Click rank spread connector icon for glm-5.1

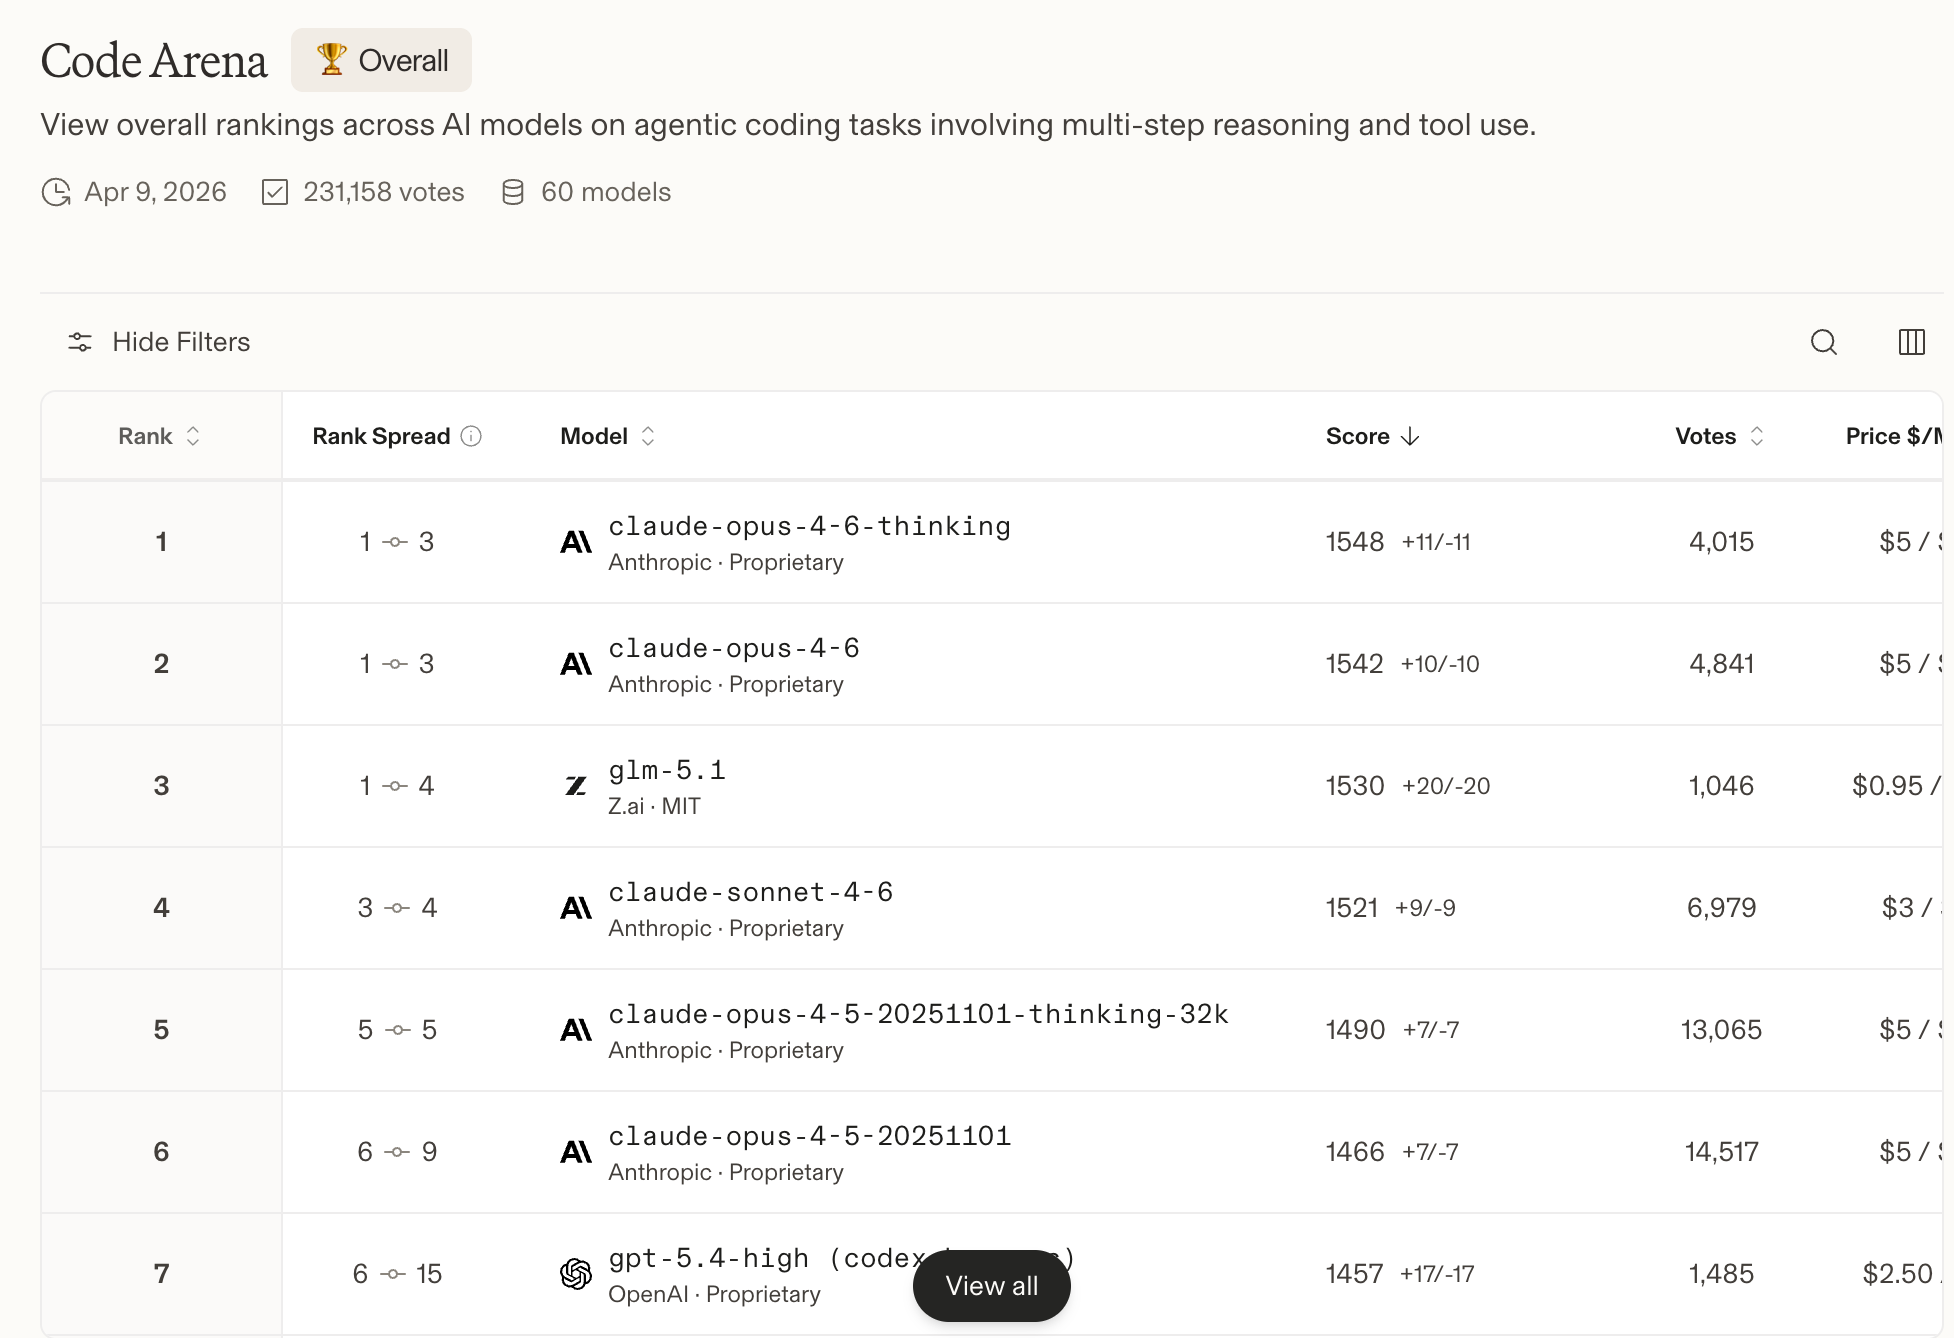click(396, 786)
